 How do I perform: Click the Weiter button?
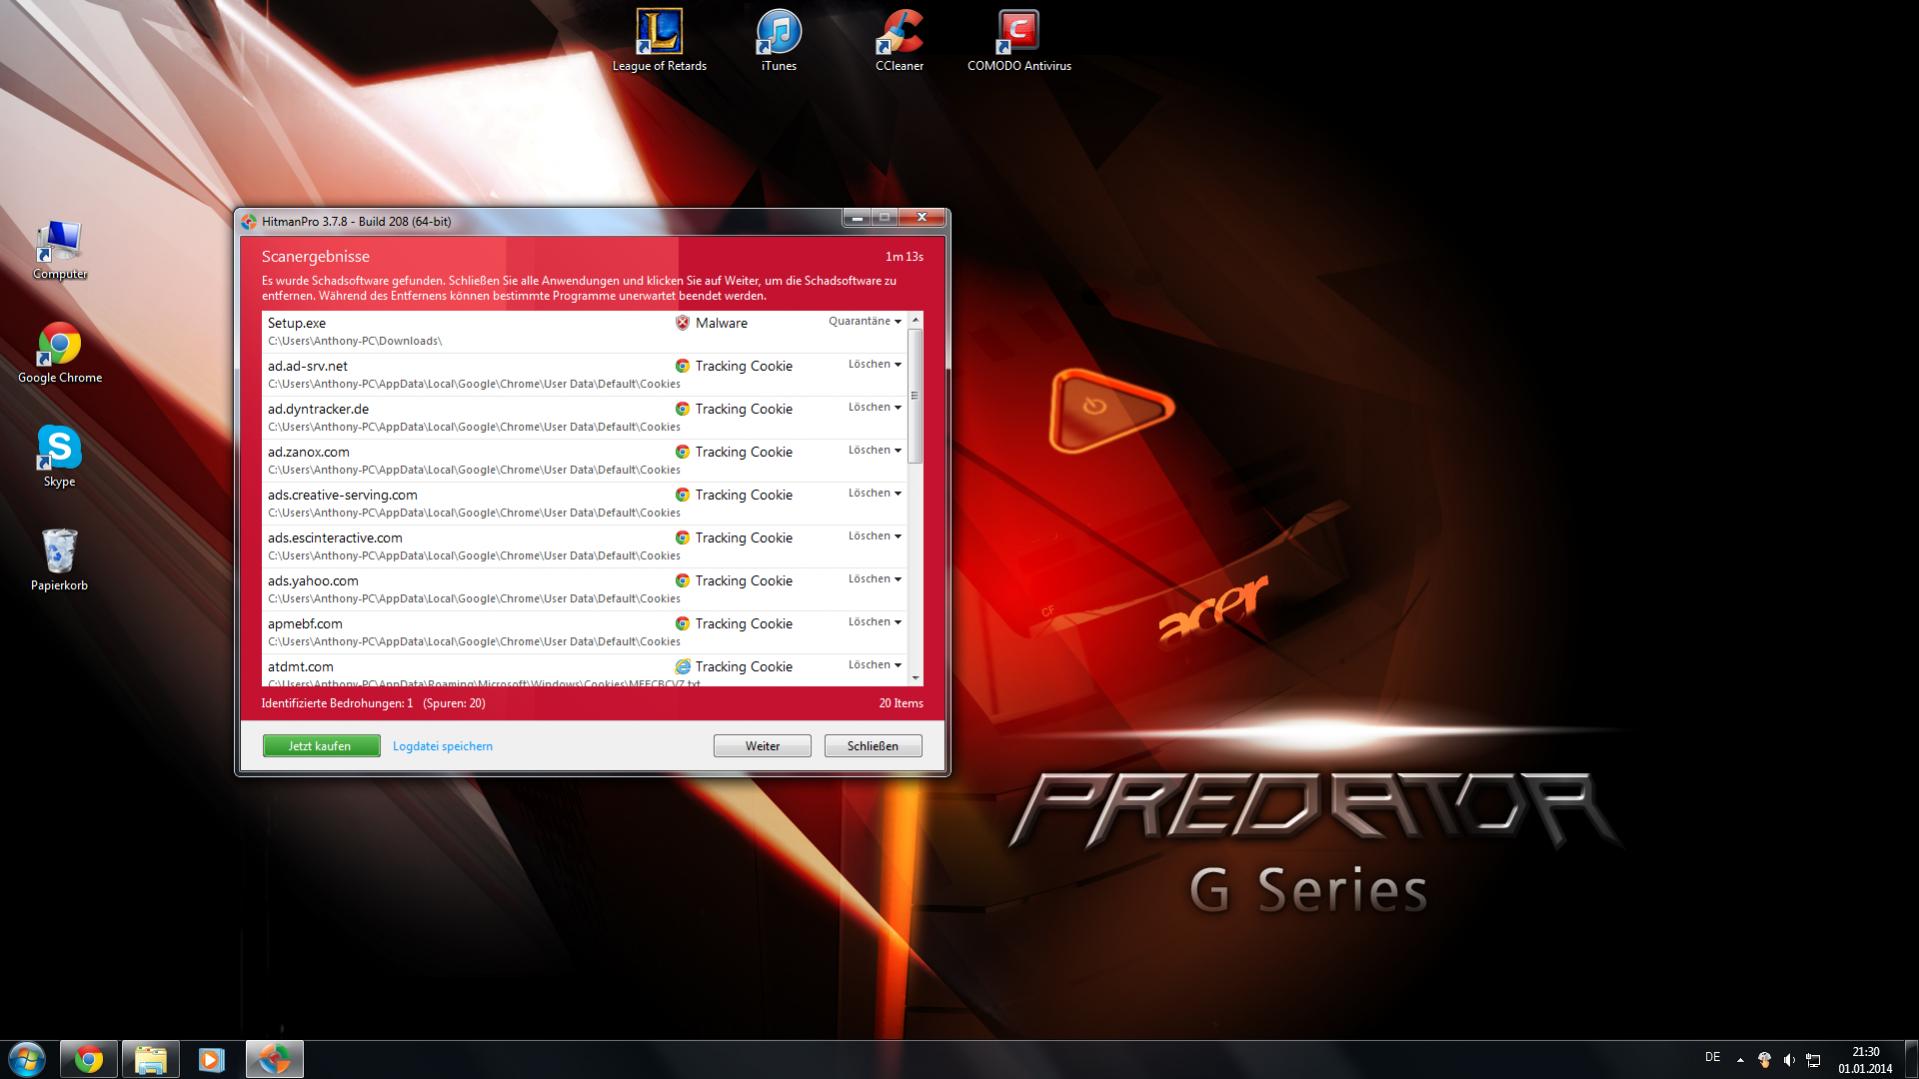(x=762, y=746)
